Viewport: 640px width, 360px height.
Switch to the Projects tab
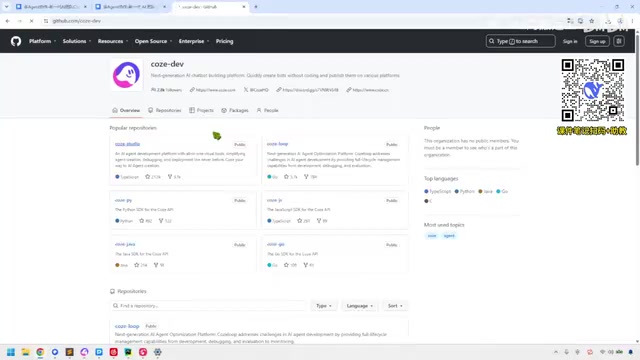click(x=201, y=110)
